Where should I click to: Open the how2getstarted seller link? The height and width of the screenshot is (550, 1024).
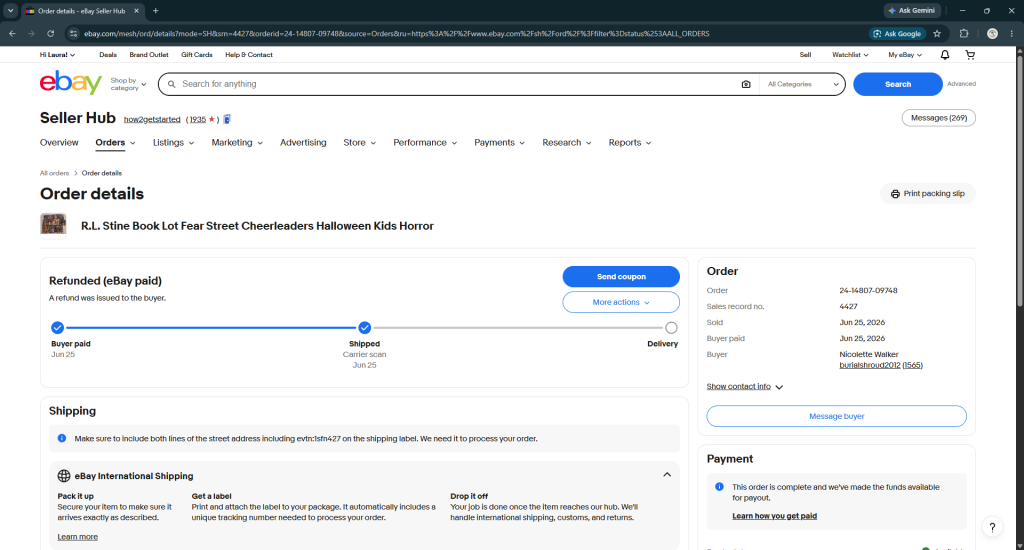(152, 120)
